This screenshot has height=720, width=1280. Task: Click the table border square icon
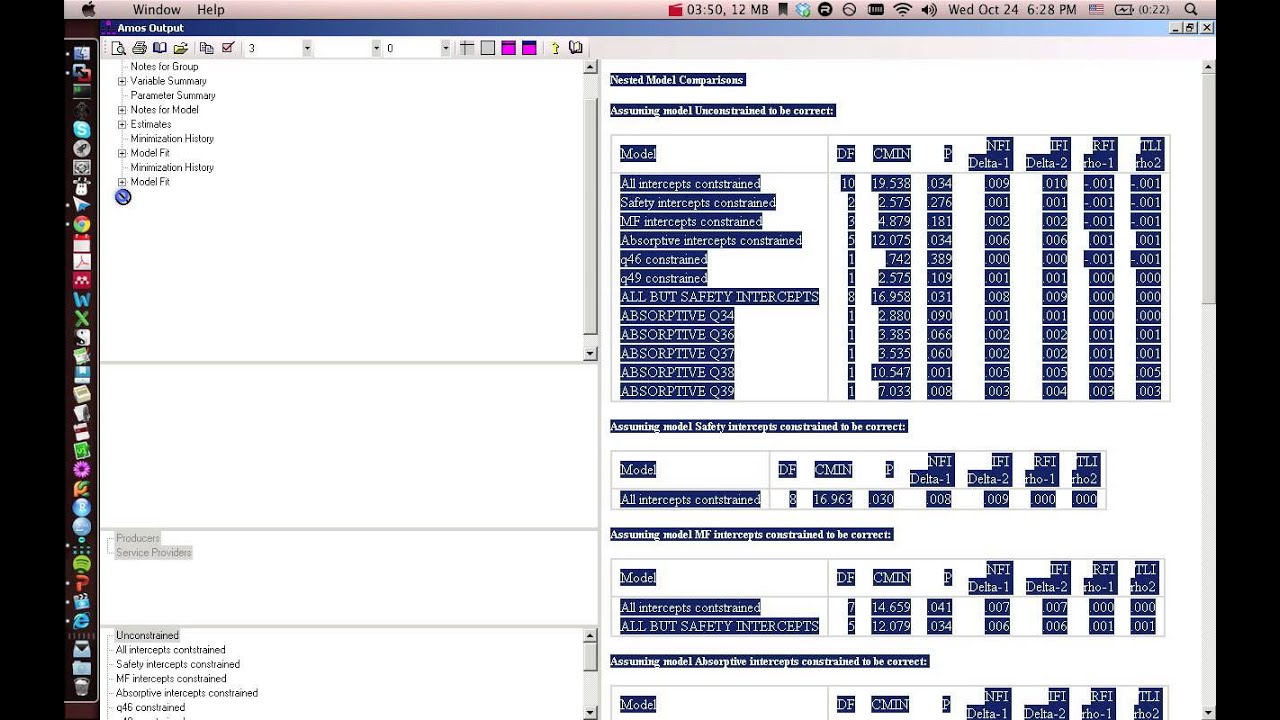coord(488,48)
